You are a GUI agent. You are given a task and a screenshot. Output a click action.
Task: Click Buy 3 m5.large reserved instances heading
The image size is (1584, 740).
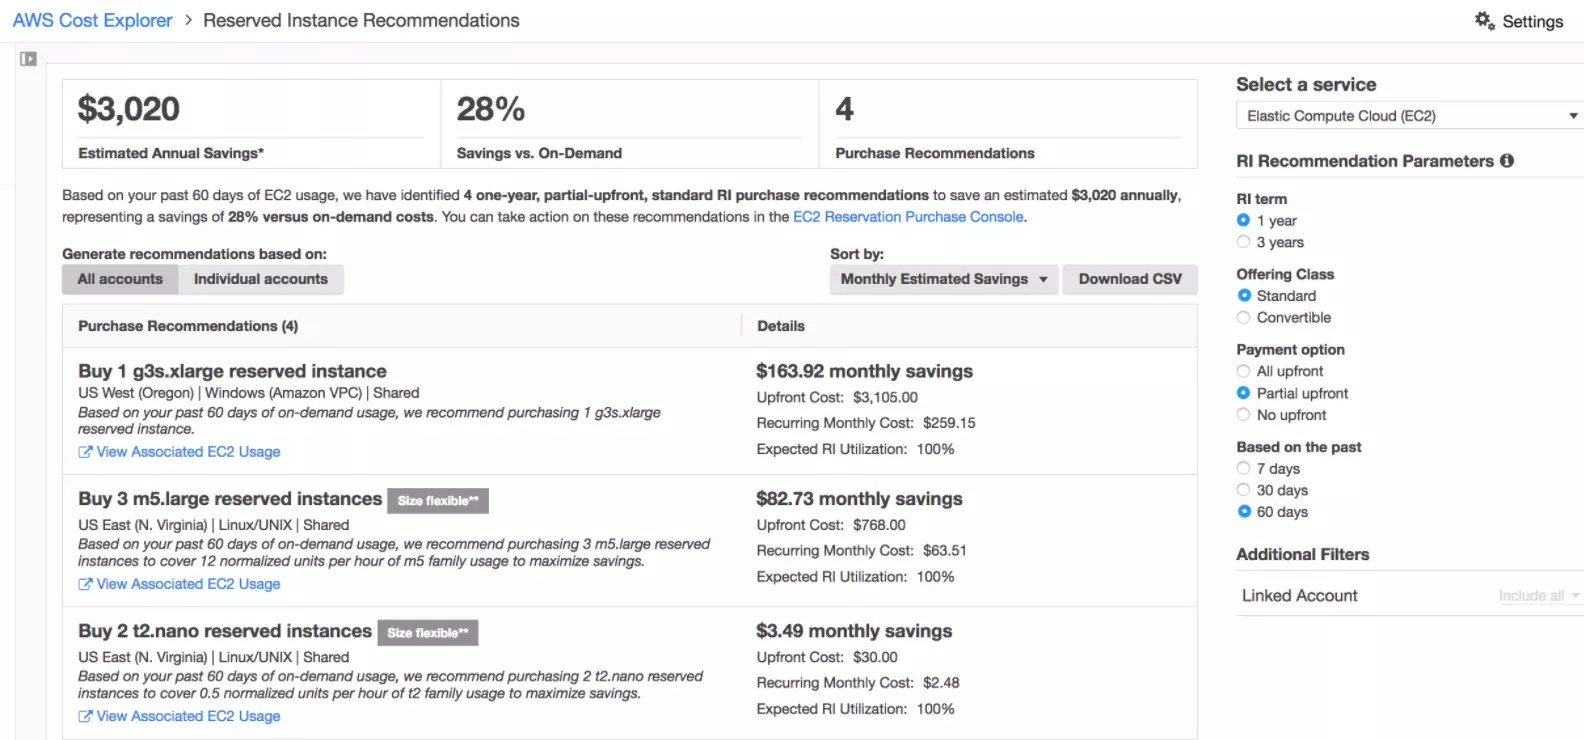(x=230, y=499)
